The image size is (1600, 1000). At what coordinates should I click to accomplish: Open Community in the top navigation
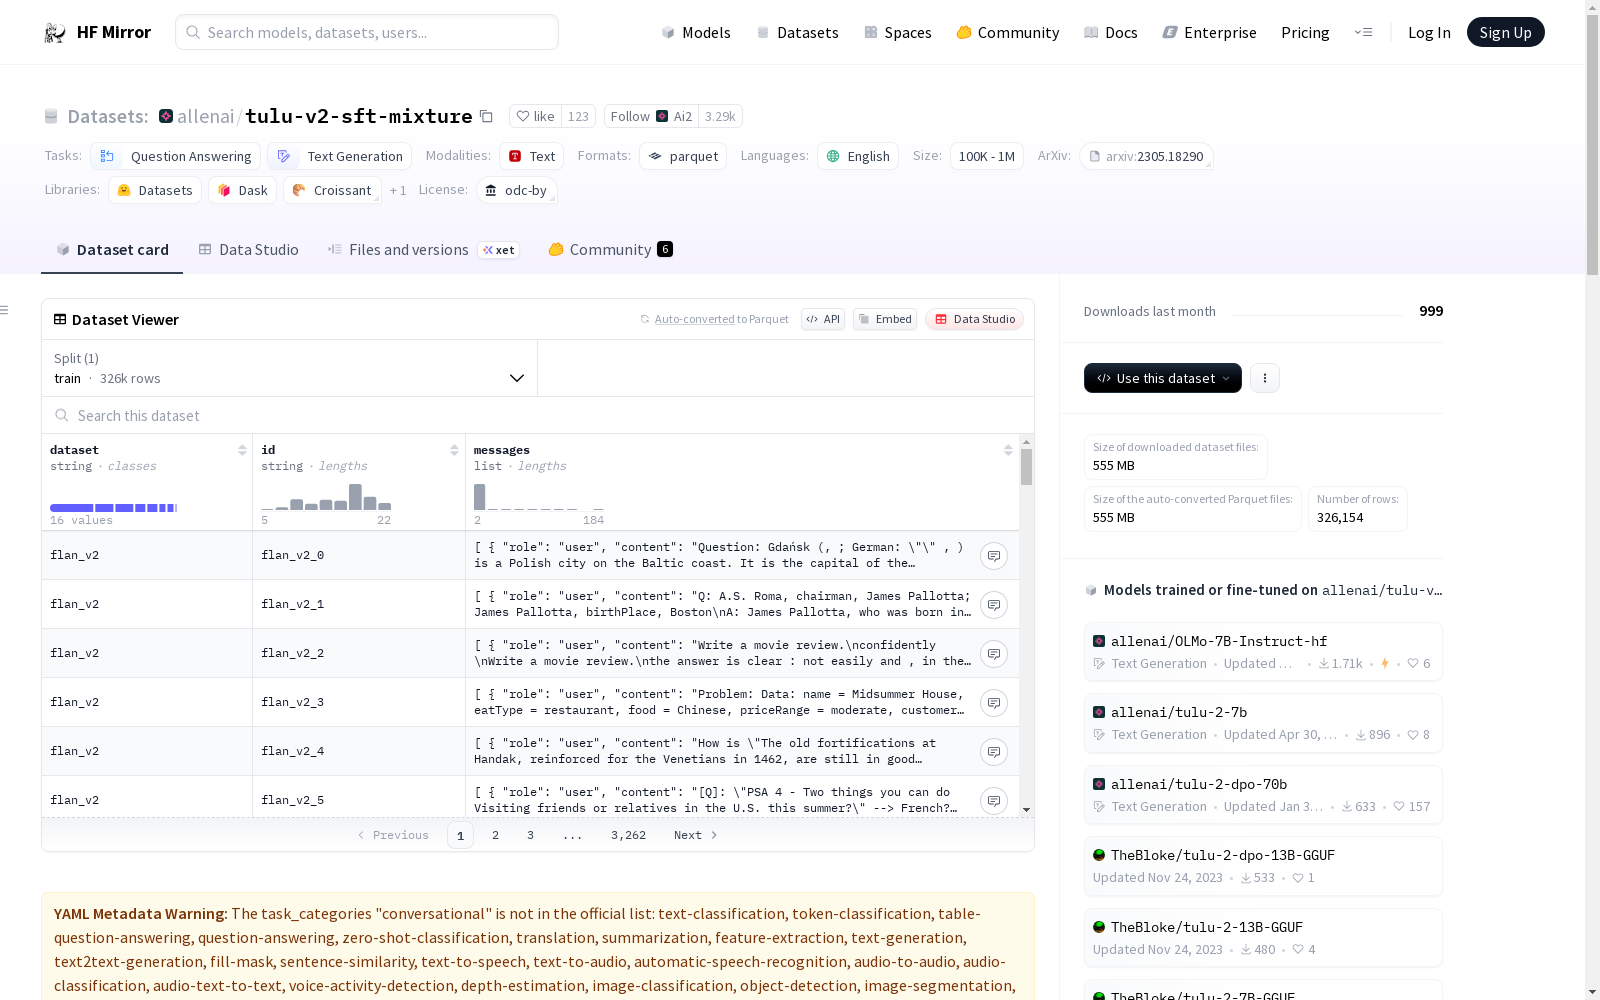(x=1008, y=32)
